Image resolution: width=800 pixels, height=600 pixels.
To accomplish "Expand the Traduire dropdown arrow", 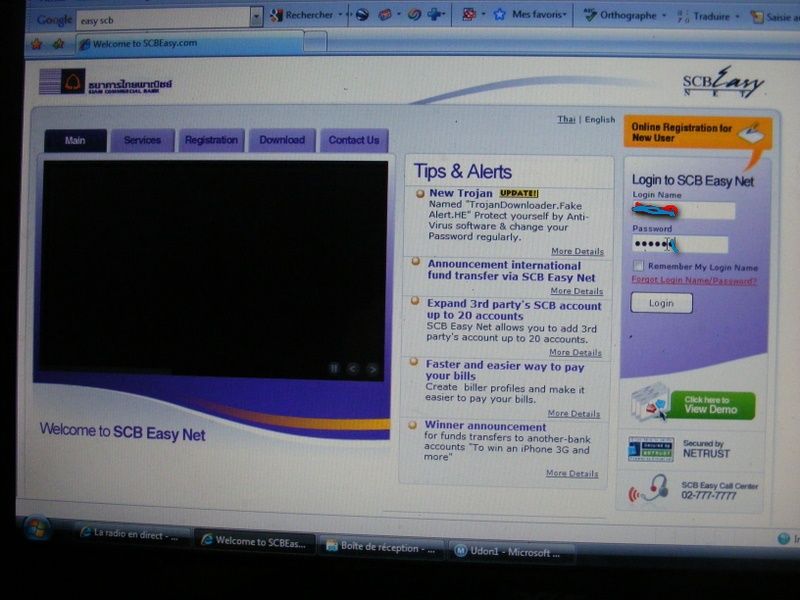I will tap(737, 17).
